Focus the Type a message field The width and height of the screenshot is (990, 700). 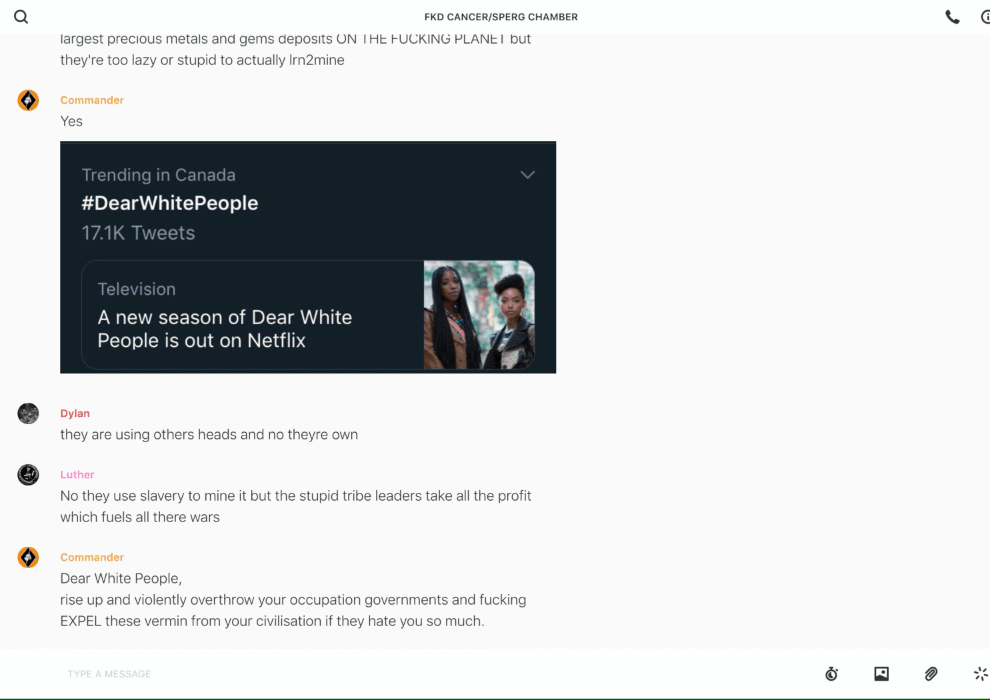pos(436,673)
